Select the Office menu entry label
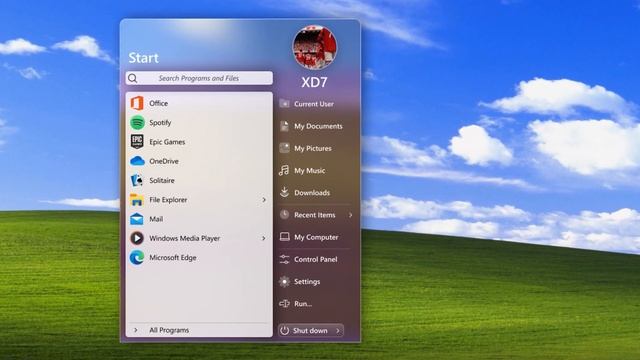 (x=158, y=103)
